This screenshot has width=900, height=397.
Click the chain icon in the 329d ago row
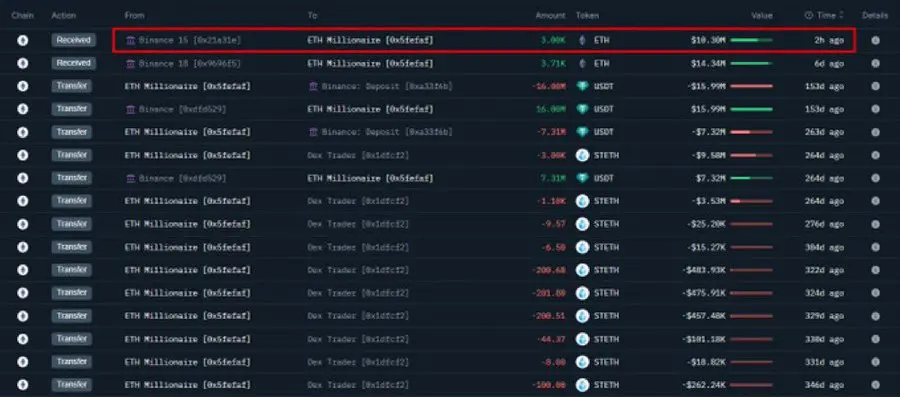22,316
